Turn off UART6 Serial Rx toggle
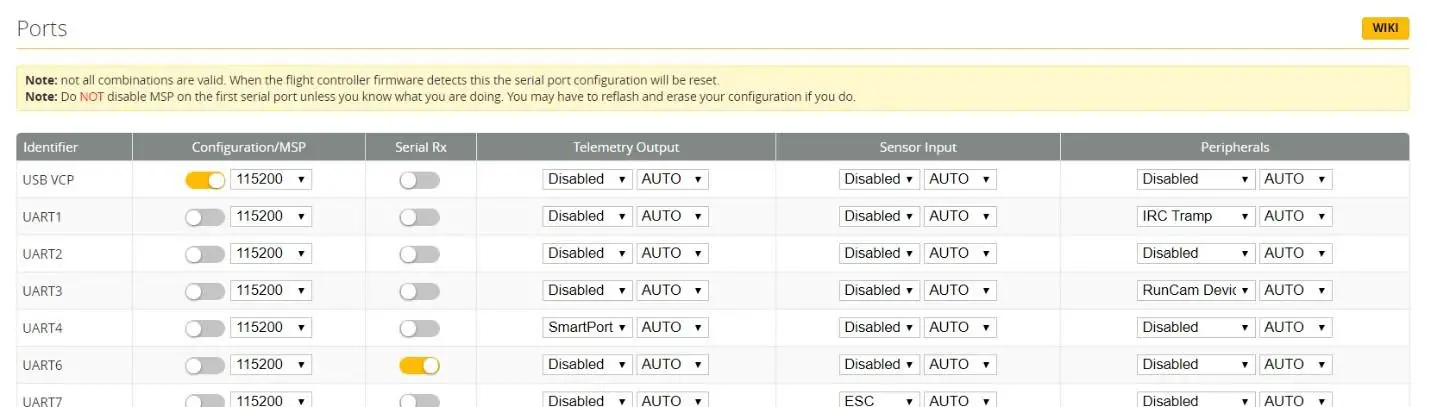Screen dimensions: 1431x407 (x=419, y=365)
